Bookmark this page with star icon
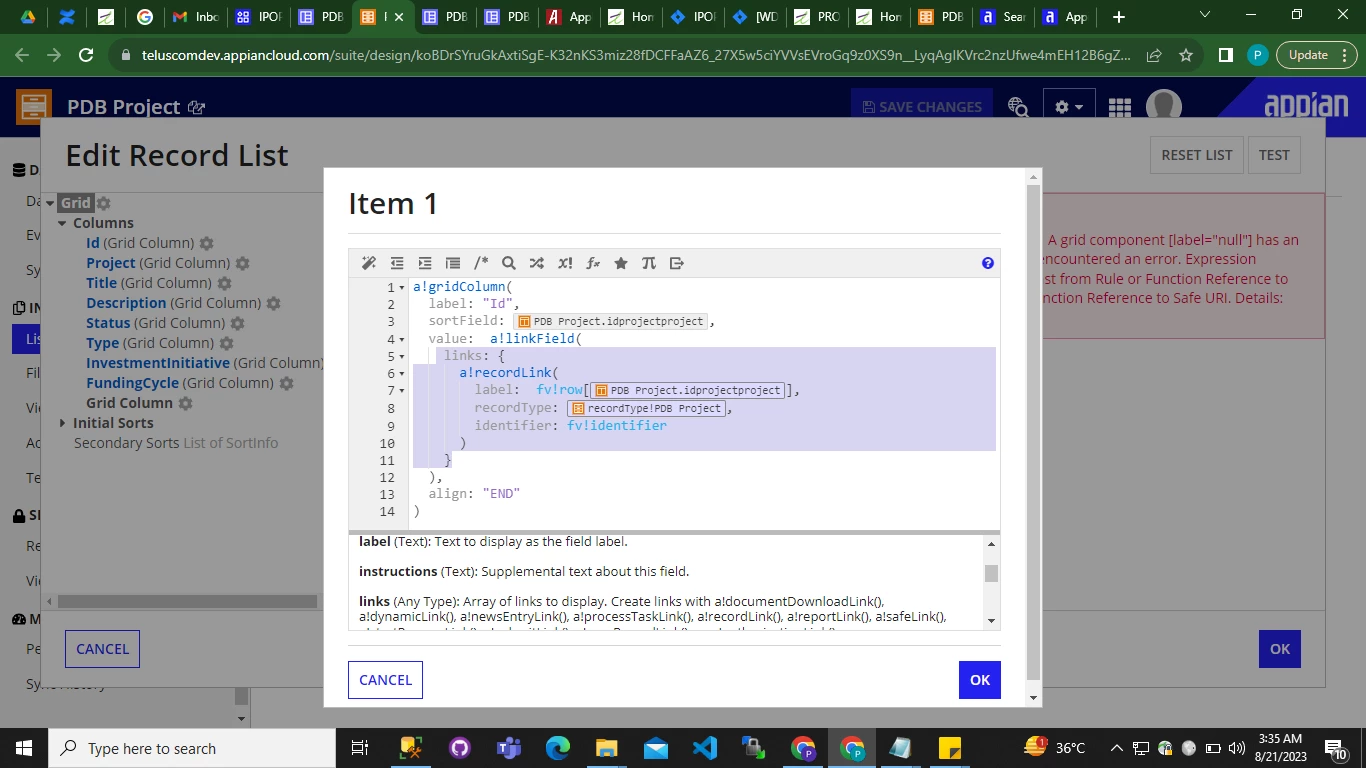Viewport: 1366px width, 768px height. 1186,55
